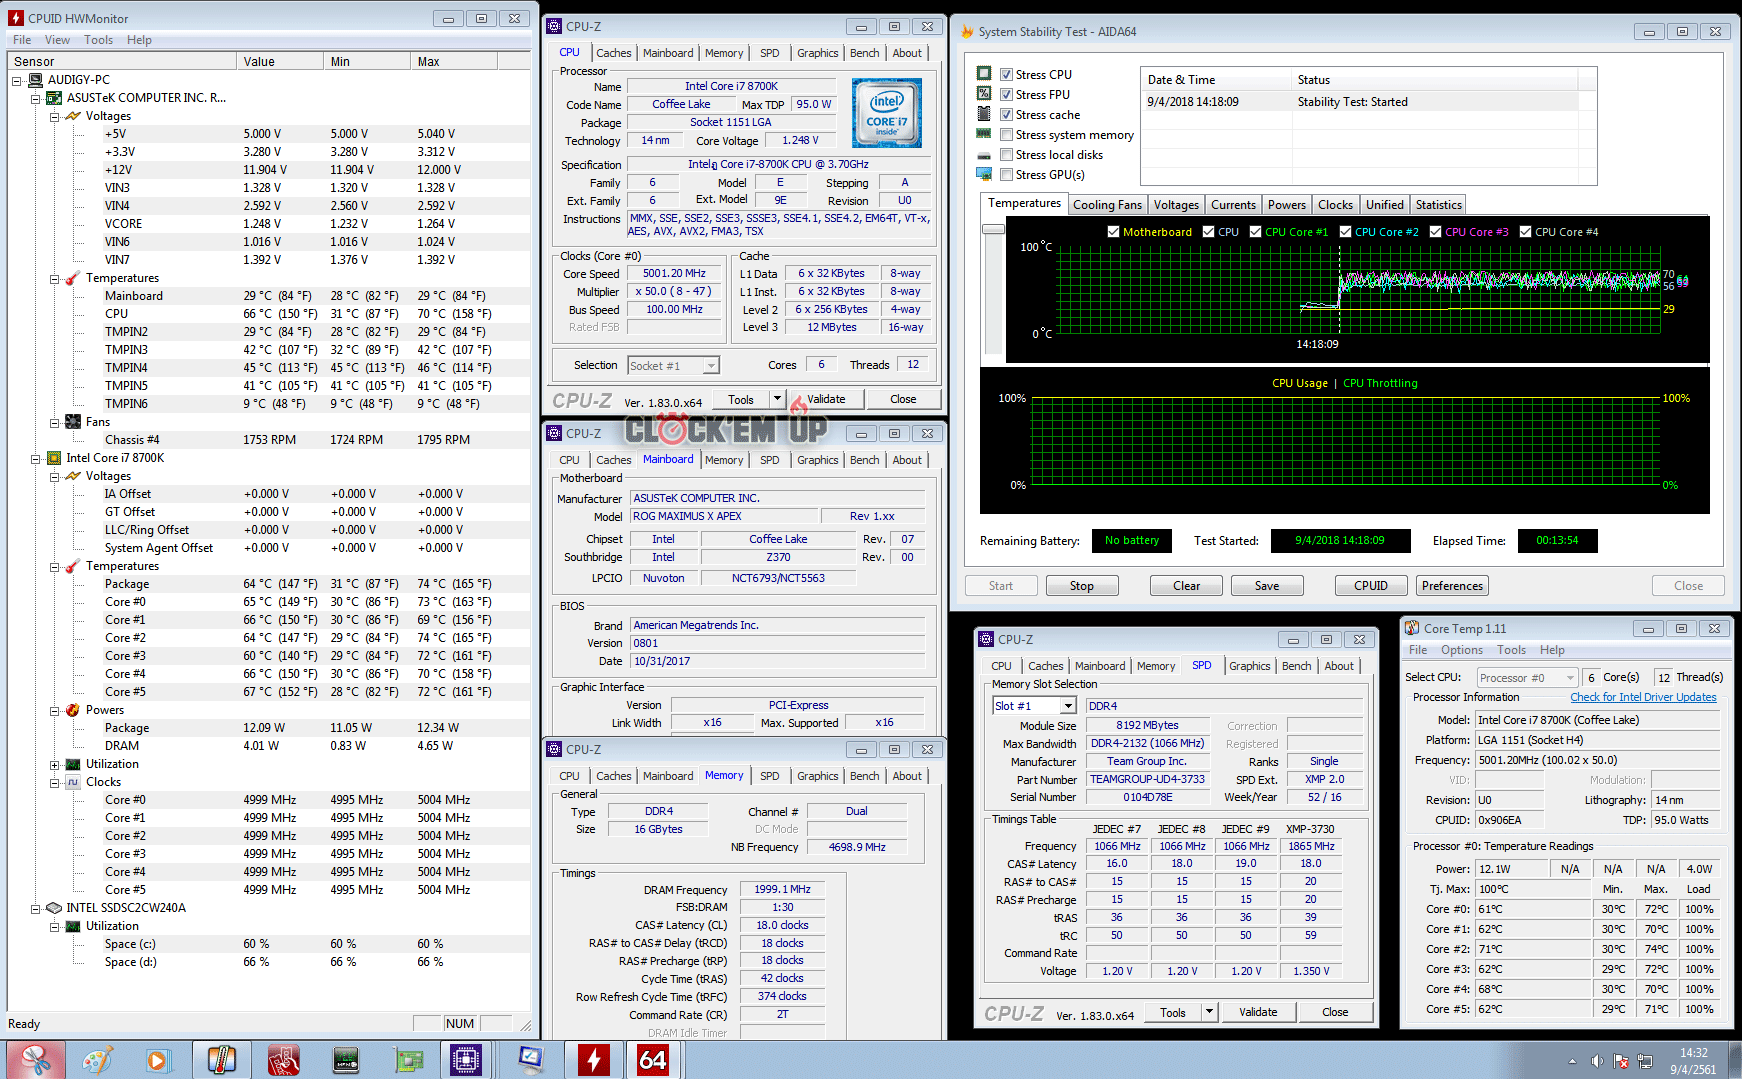This screenshot has height=1079, width=1742.
Task: Open the Core Temp thermometer taskbar icon
Action: pos(221,1059)
